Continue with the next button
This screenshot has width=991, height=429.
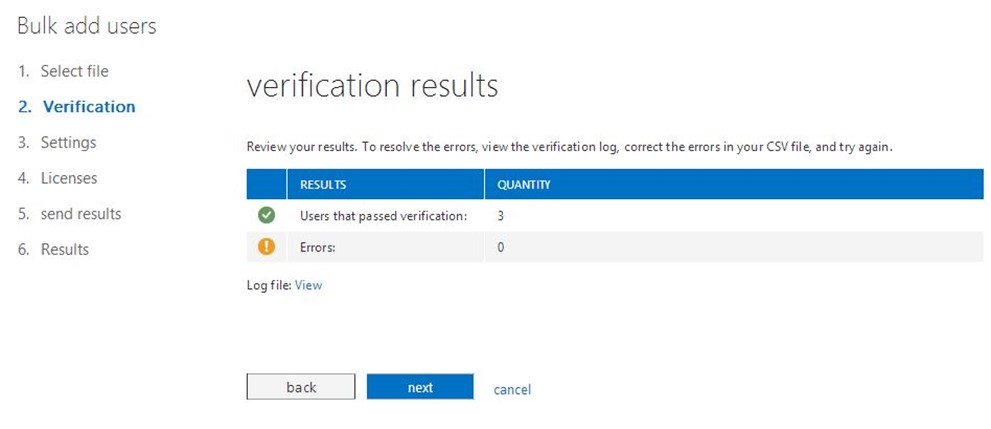[x=420, y=387]
